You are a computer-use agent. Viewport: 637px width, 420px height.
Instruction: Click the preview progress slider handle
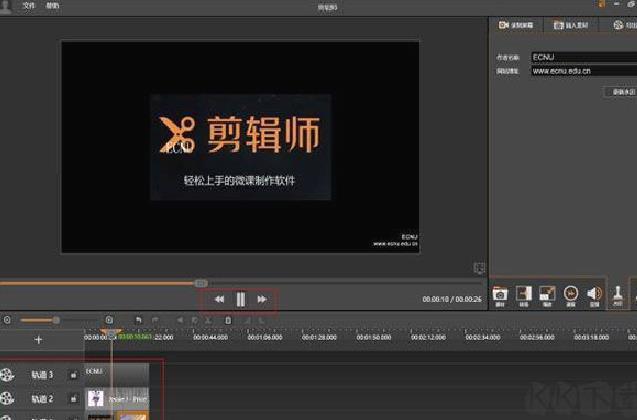201,283
